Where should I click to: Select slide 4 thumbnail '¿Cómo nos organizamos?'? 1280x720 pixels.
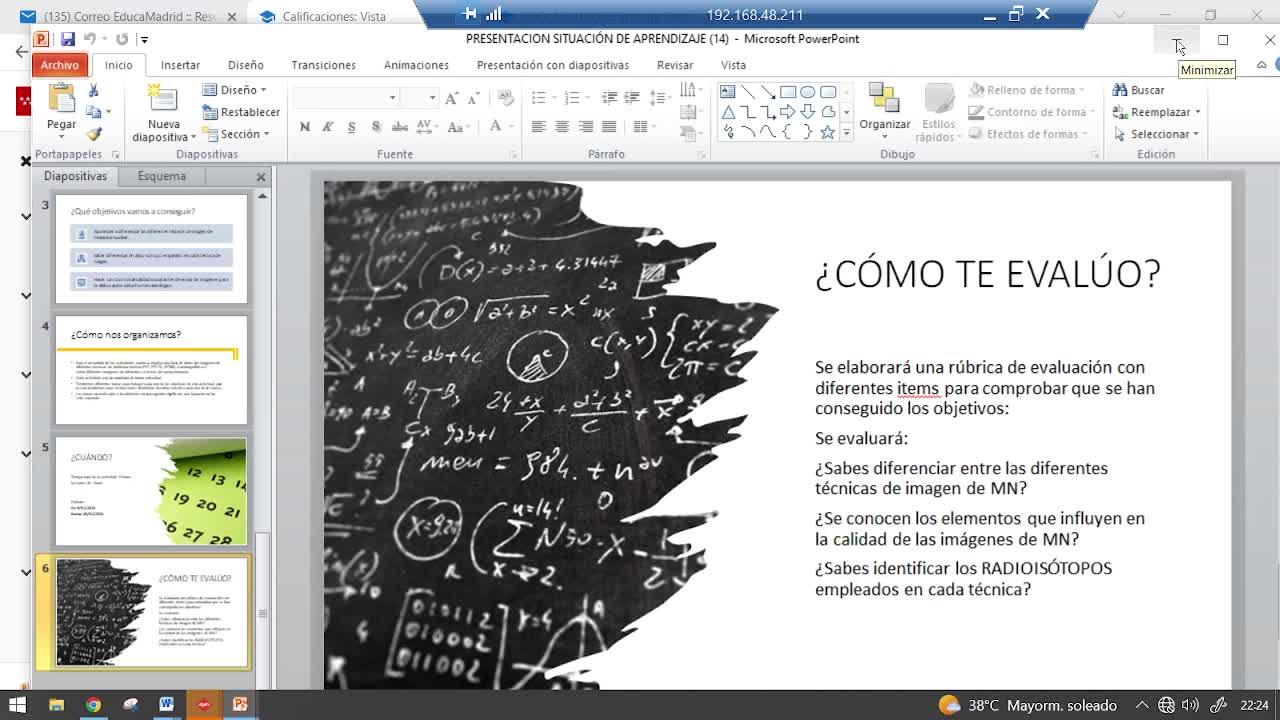(x=151, y=370)
